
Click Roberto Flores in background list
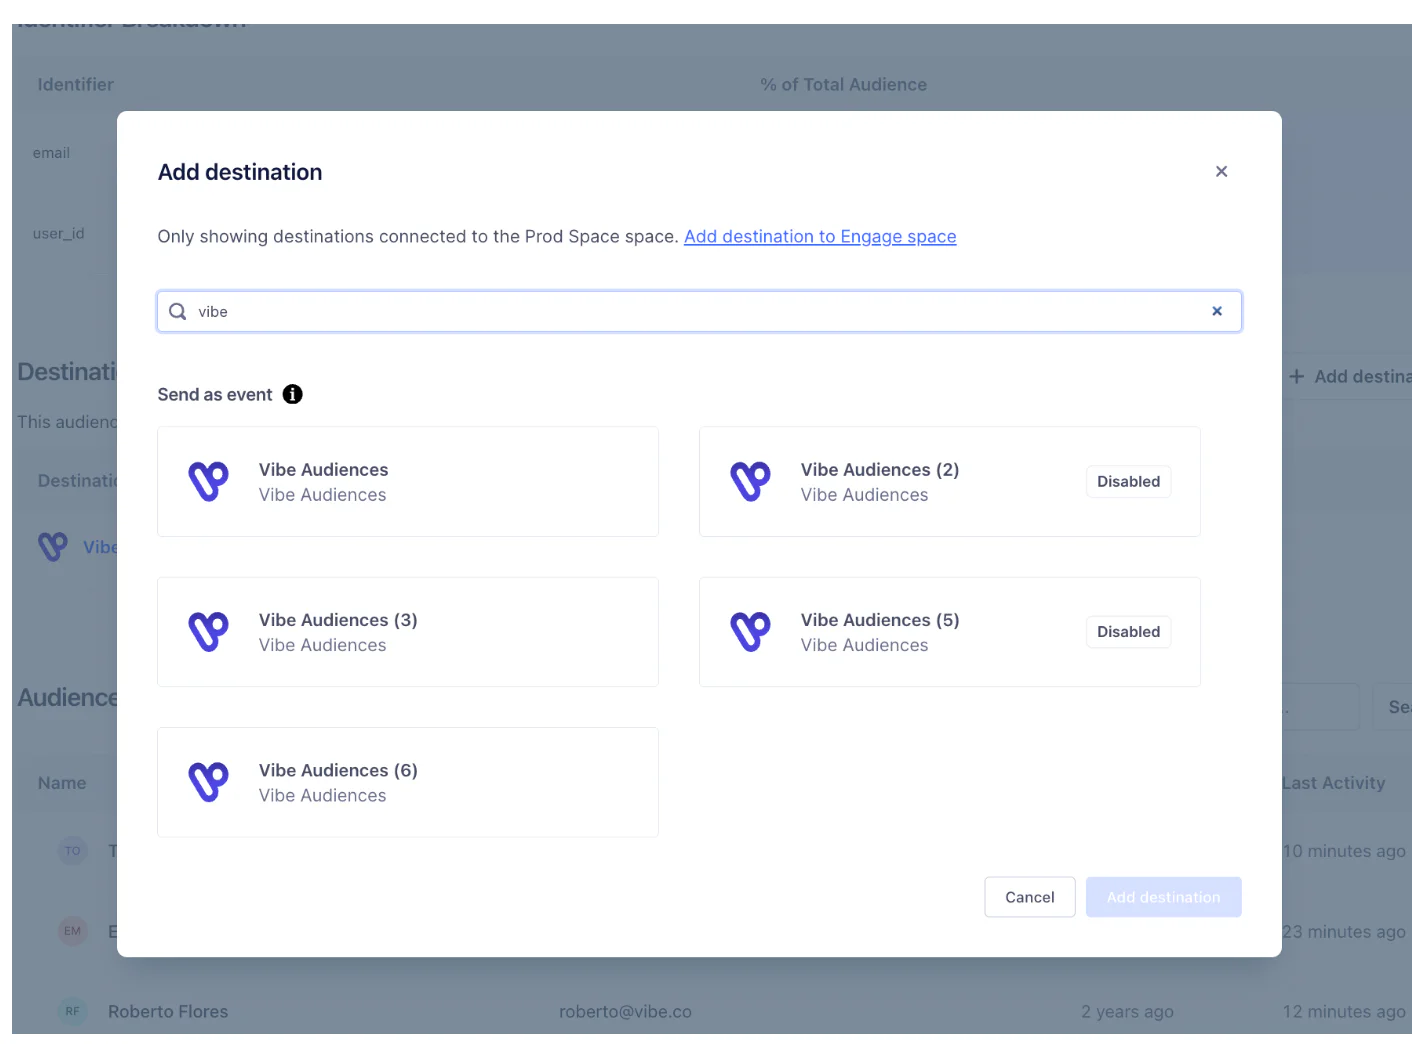(168, 1011)
